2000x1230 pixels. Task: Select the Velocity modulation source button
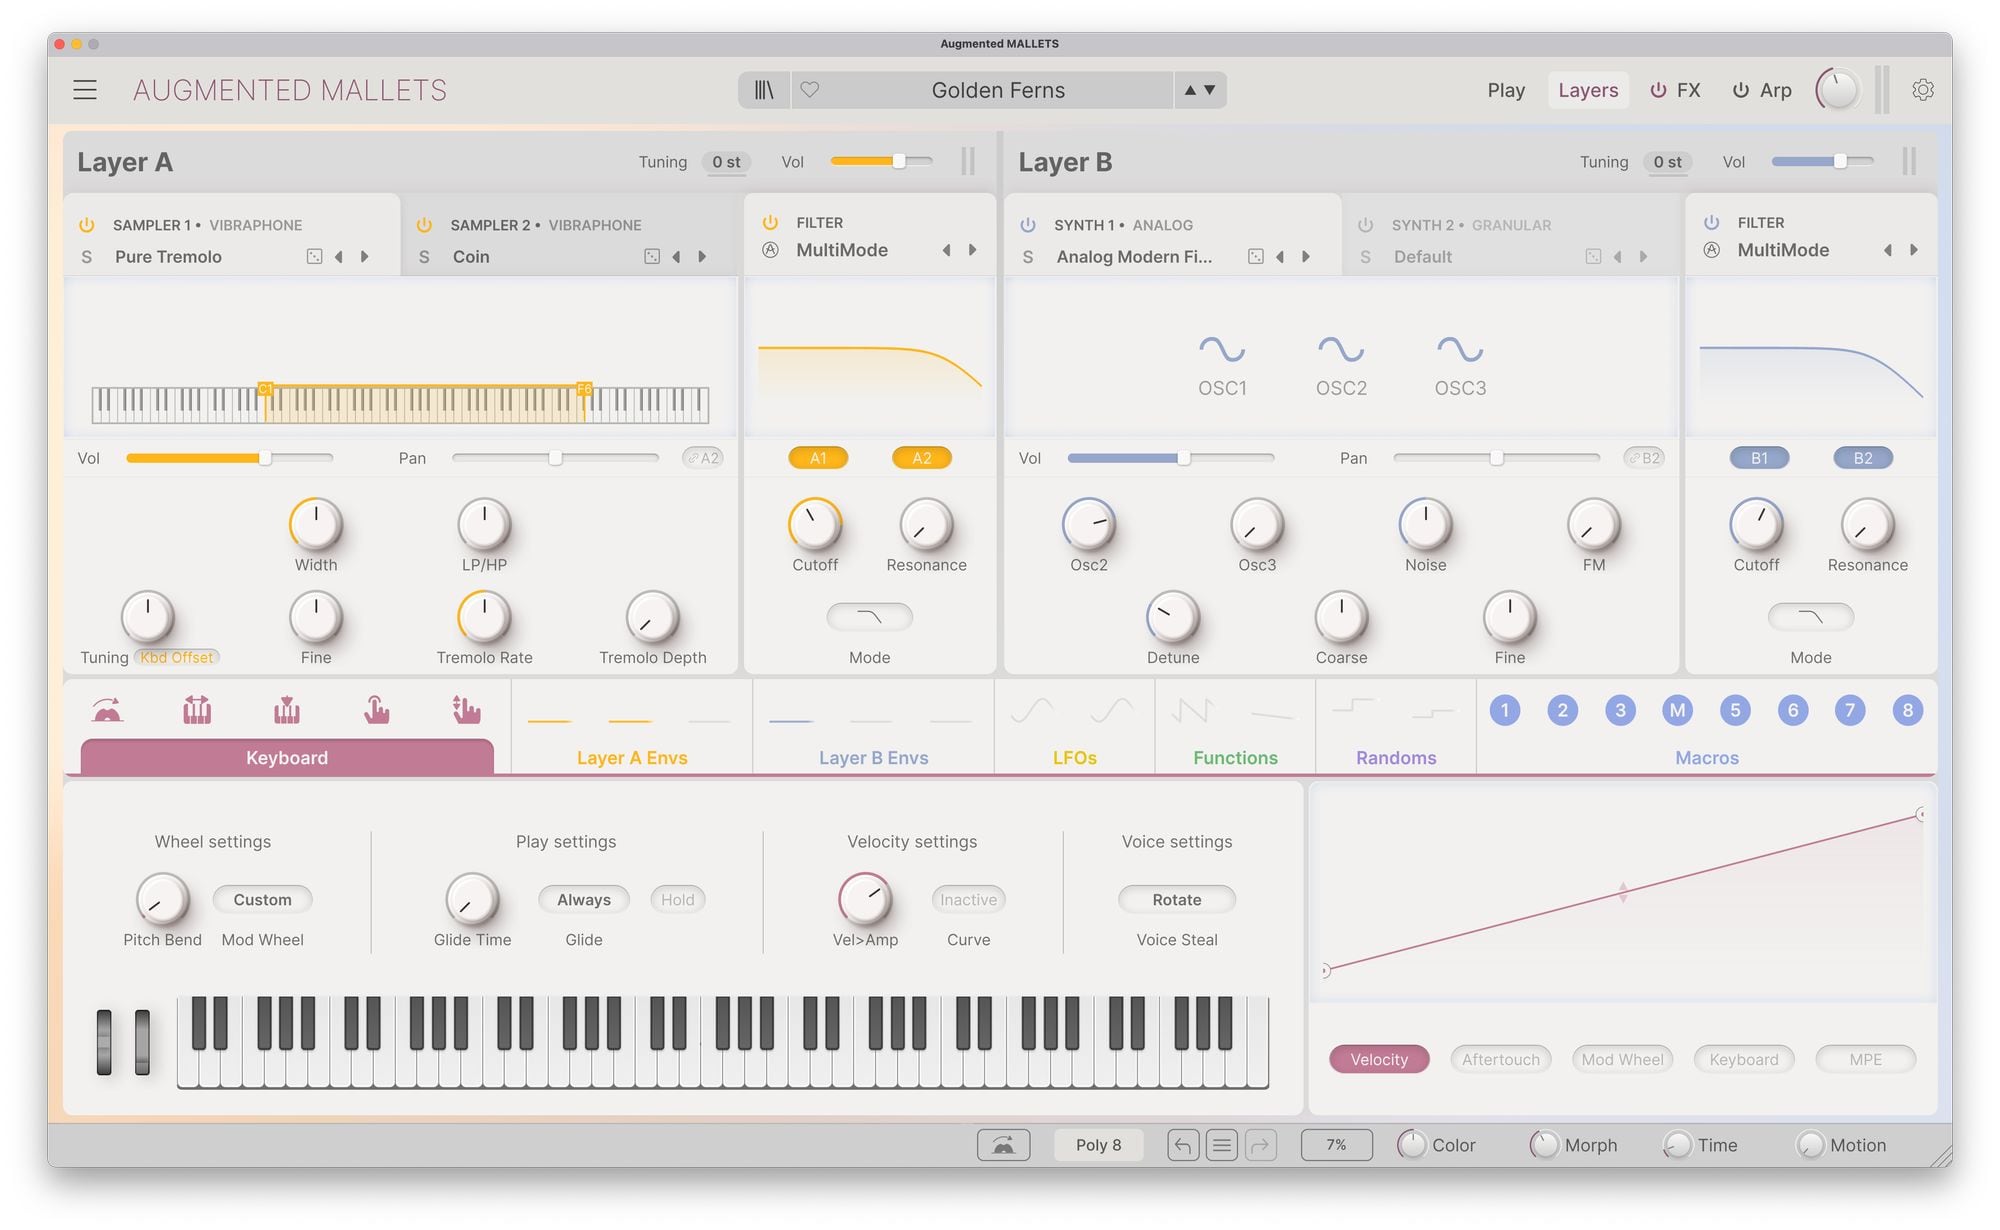[x=1379, y=1059]
